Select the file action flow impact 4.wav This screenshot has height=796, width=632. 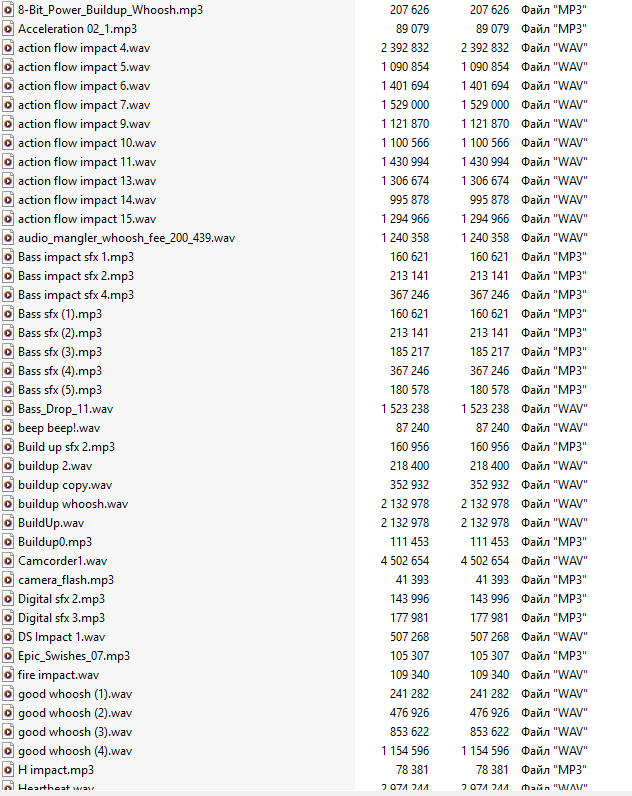click(x=85, y=48)
